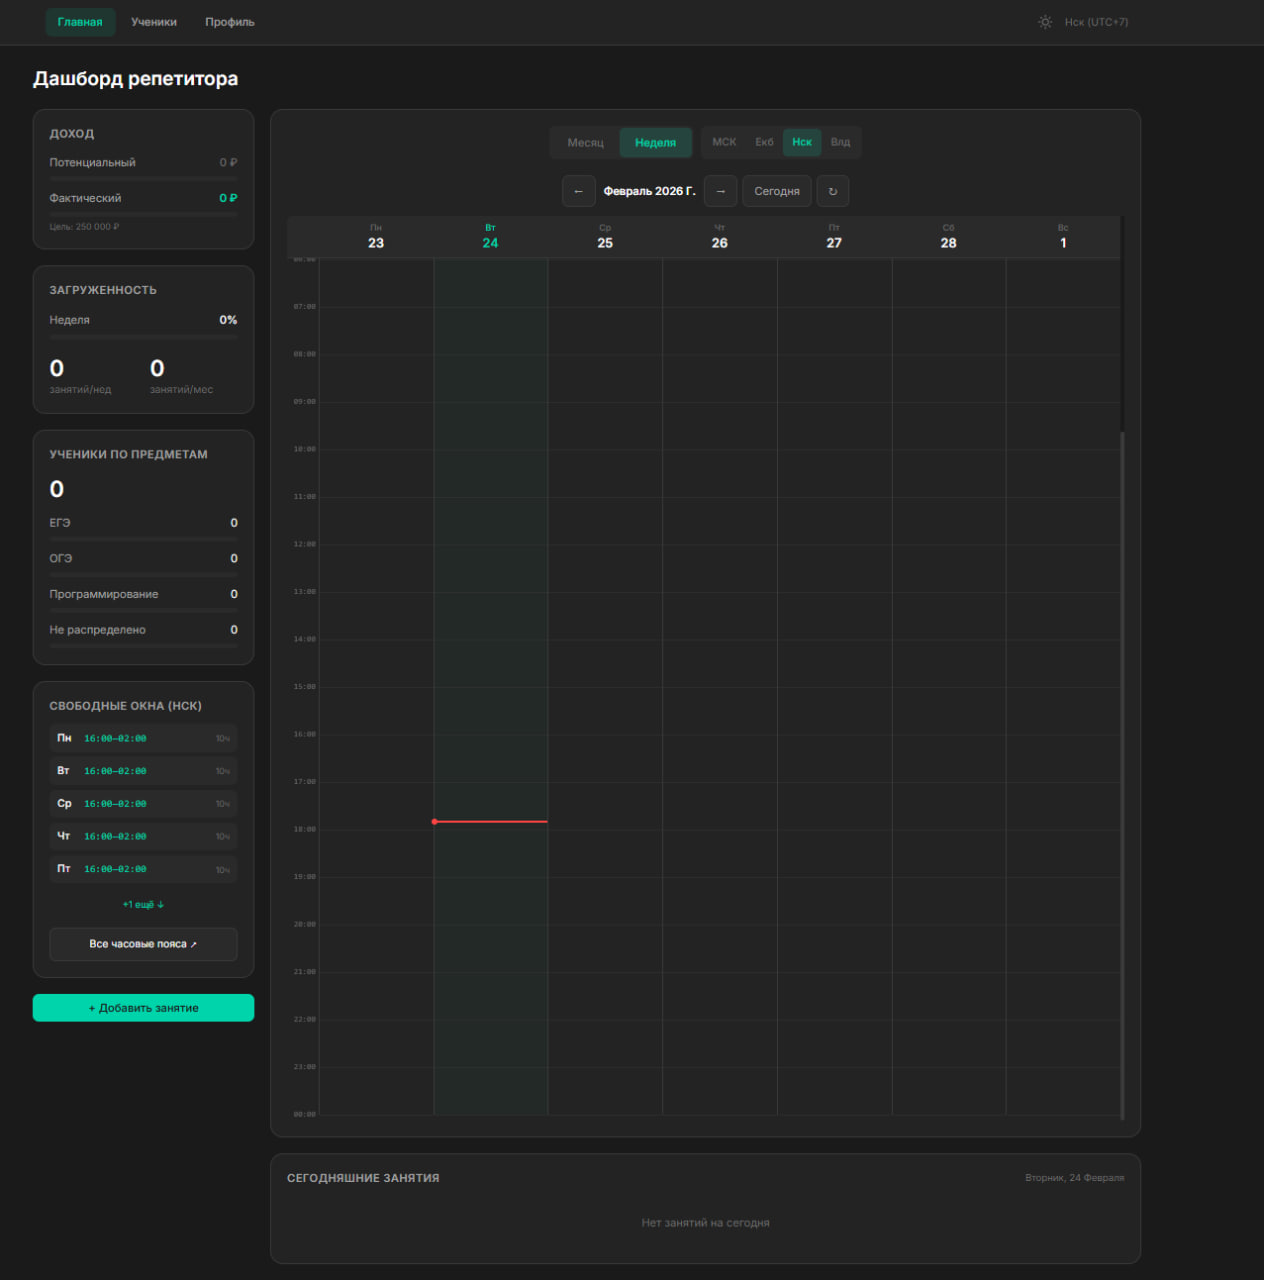Click the Вт 24 column header
1264x1280 pixels.
[490, 236]
